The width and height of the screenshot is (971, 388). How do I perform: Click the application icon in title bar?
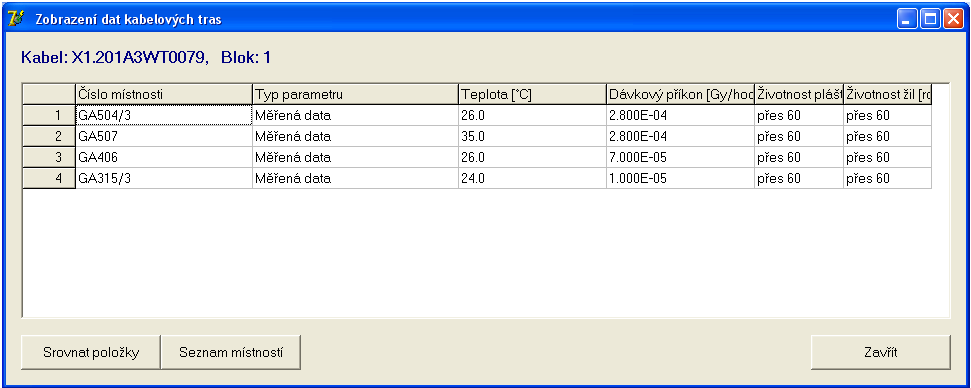(16, 19)
